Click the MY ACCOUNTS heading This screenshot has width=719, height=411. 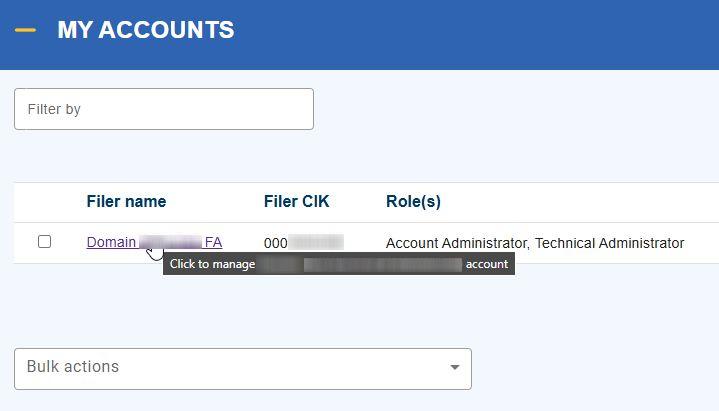coord(146,30)
